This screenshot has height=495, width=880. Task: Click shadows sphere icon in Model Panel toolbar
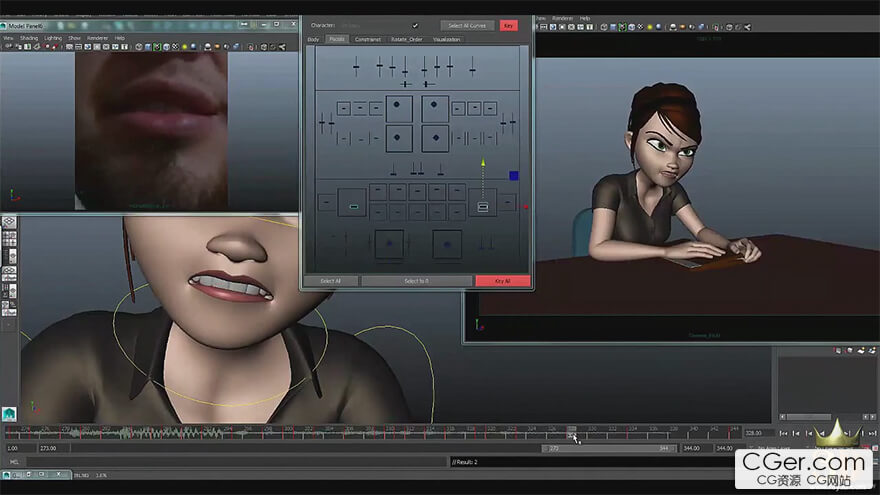coord(194,47)
